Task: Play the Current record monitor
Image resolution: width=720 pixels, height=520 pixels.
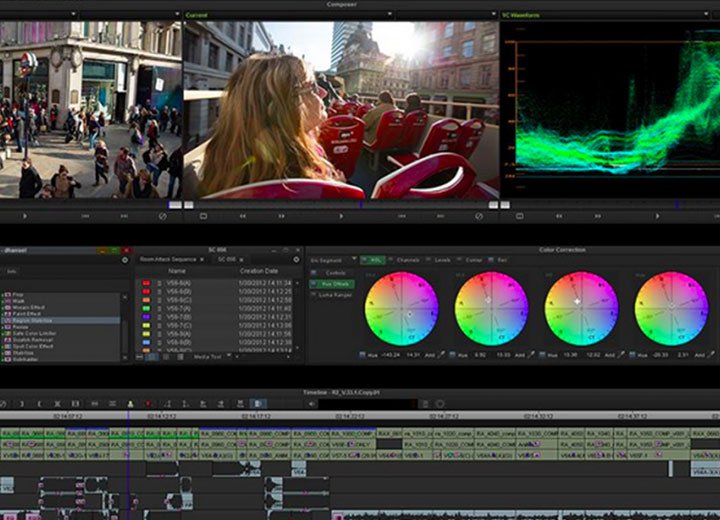Action: pyautogui.click(x=341, y=216)
